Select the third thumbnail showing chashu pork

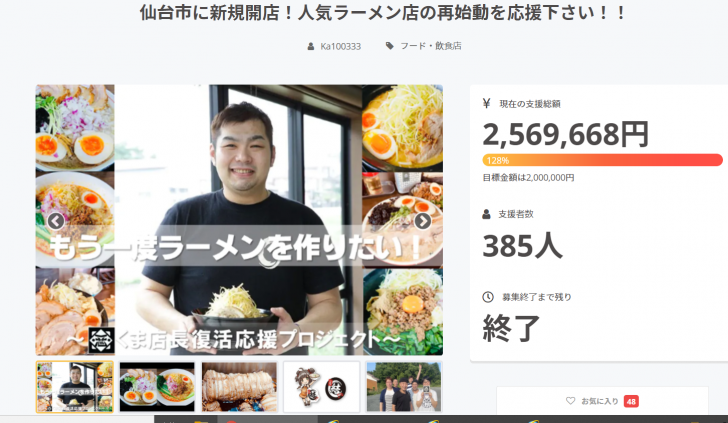point(239,387)
